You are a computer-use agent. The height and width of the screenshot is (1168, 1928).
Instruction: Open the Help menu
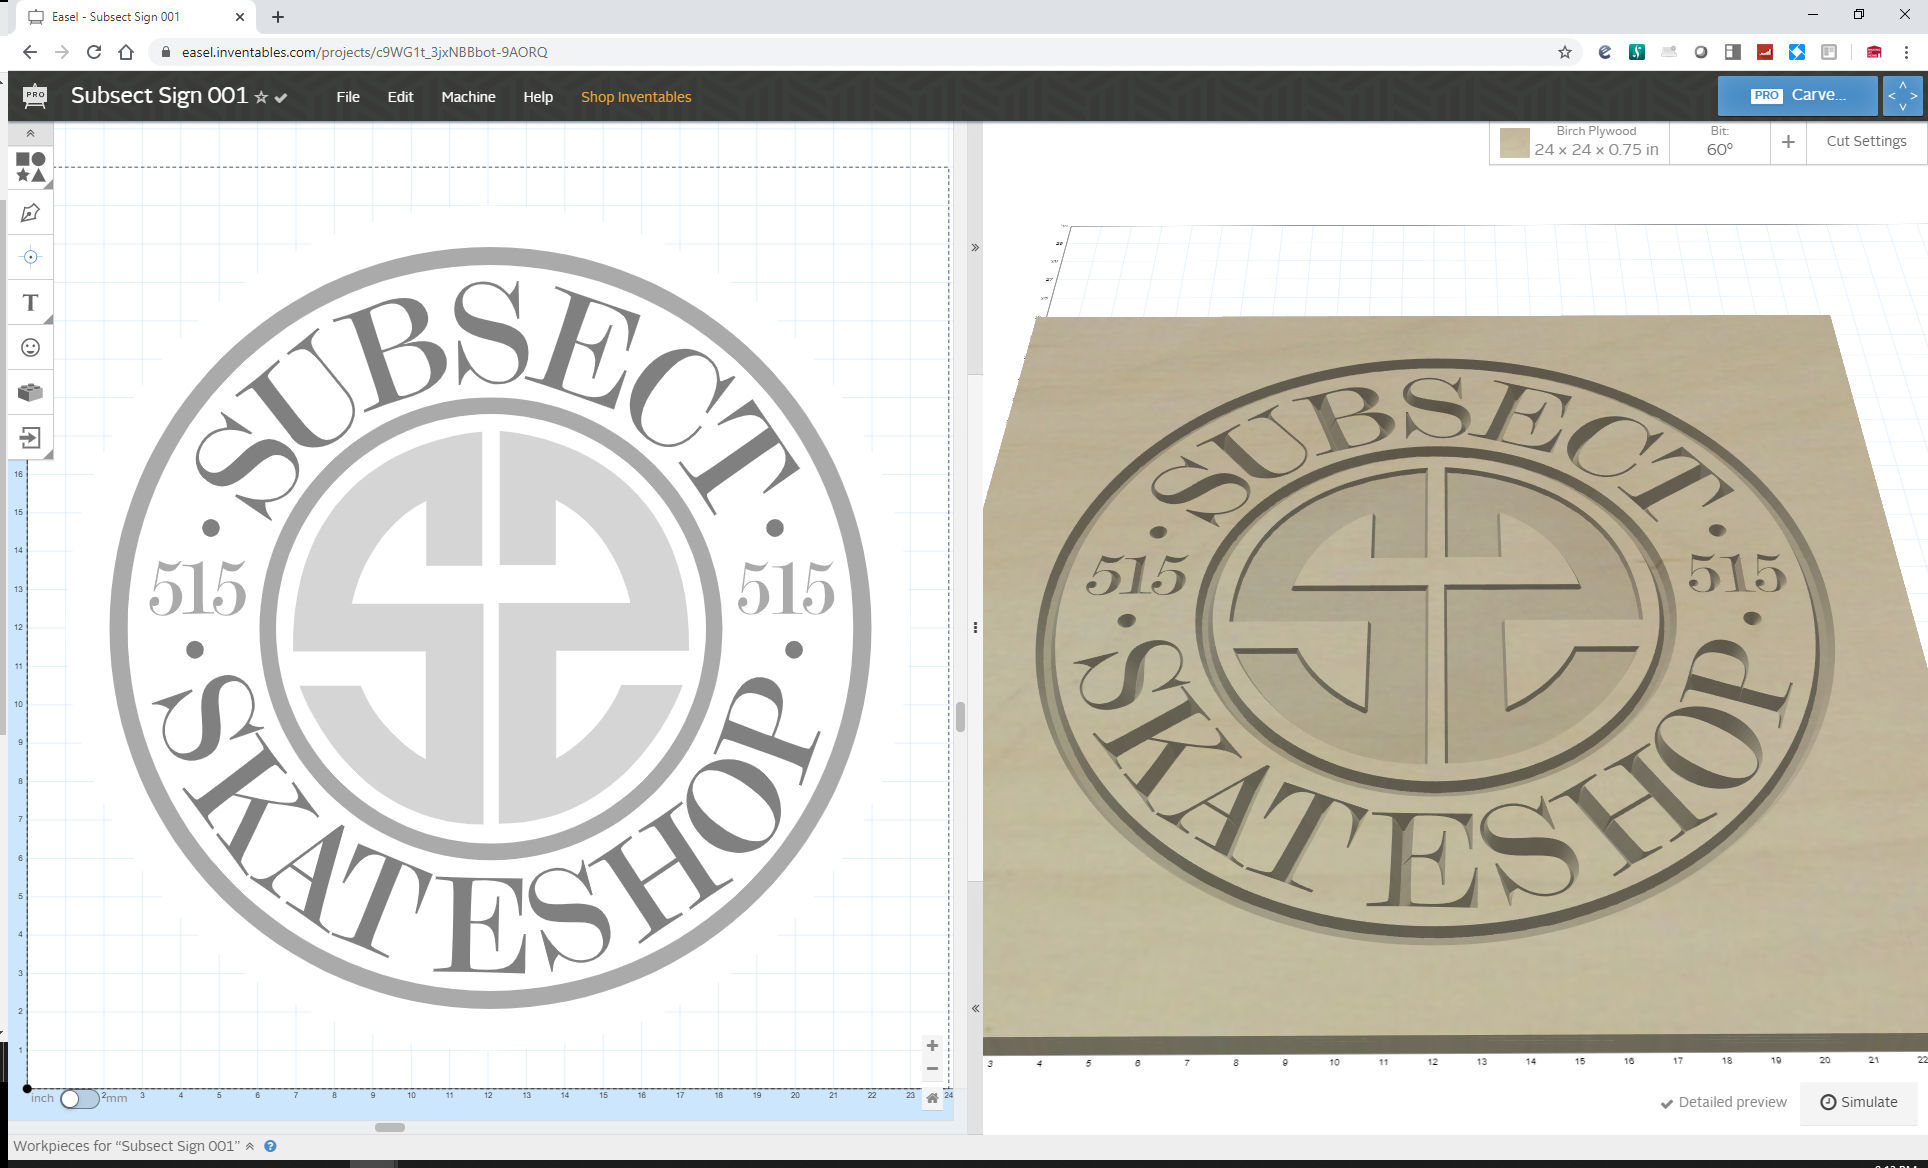click(538, 97)
